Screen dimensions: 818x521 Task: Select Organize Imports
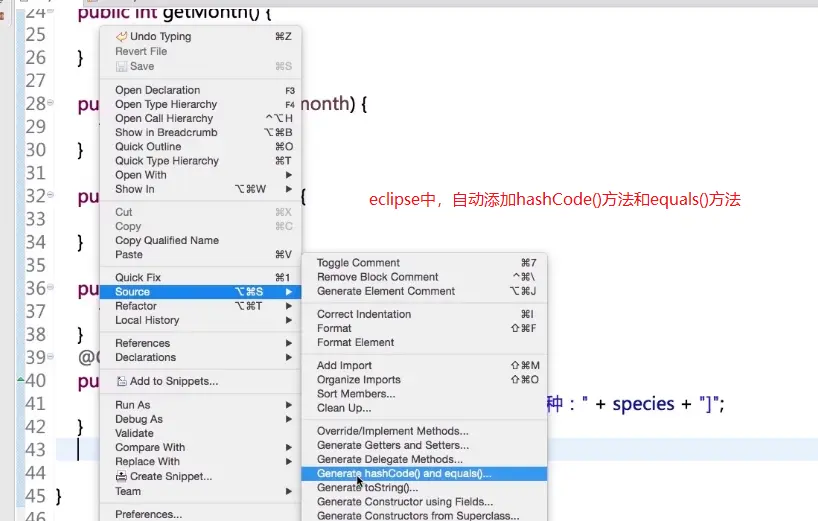click(x=424, y=380)
